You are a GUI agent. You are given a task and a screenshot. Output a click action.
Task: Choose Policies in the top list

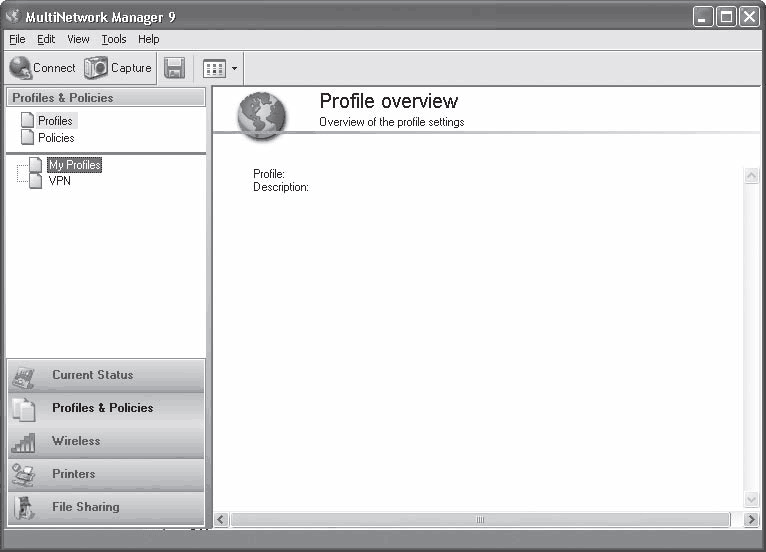click(x=56, y=138)
